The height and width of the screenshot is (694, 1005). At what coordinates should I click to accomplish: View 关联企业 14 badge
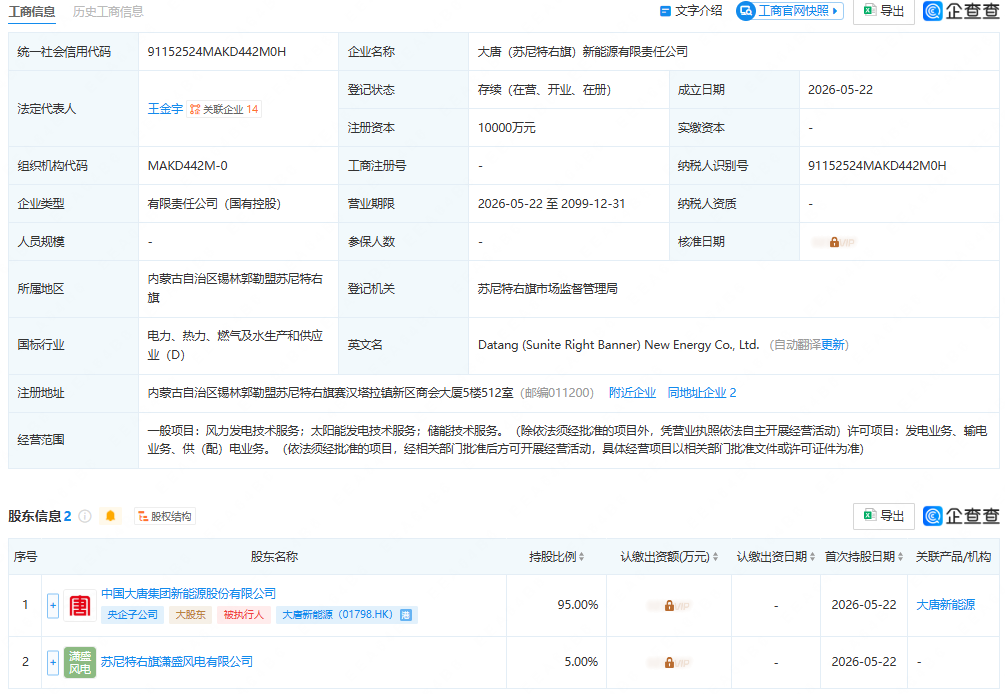(224, 110)
